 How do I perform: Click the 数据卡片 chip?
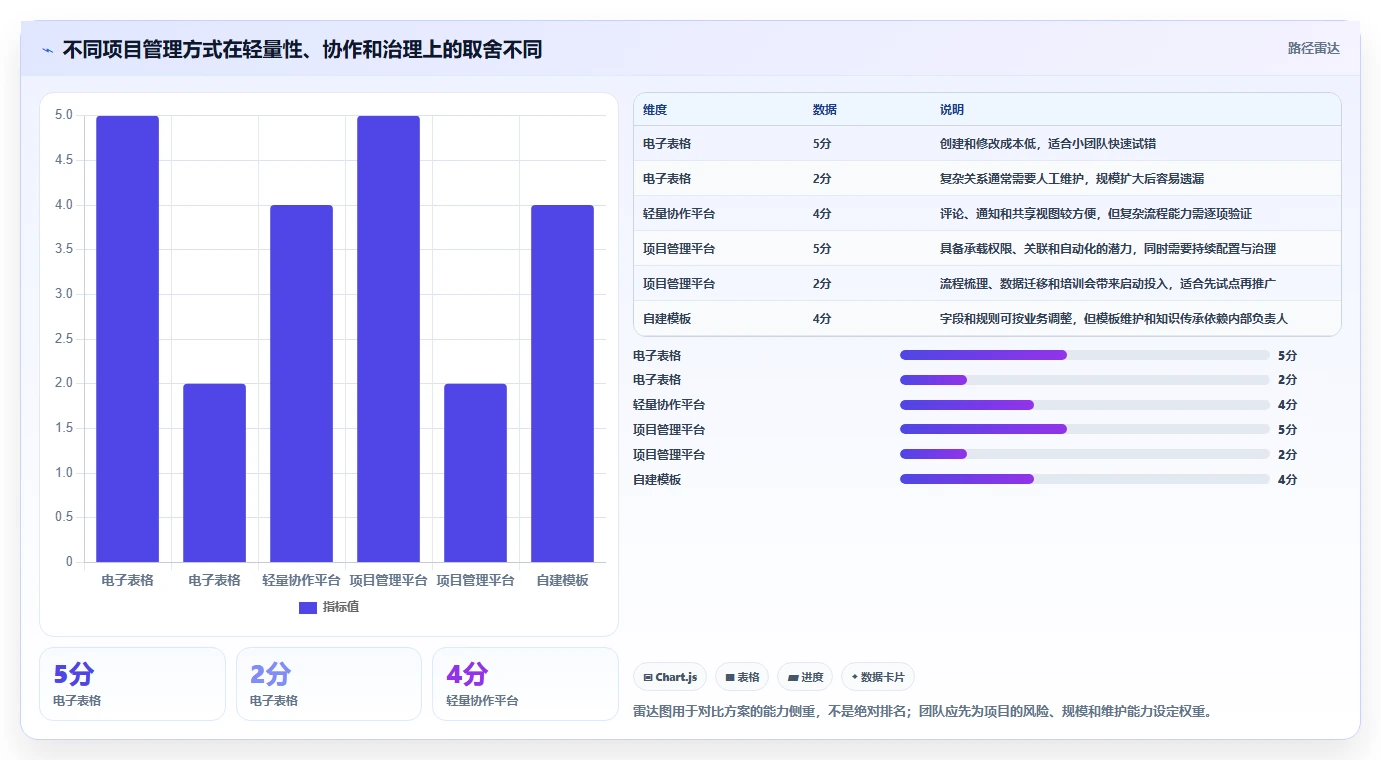click(878, 677)
